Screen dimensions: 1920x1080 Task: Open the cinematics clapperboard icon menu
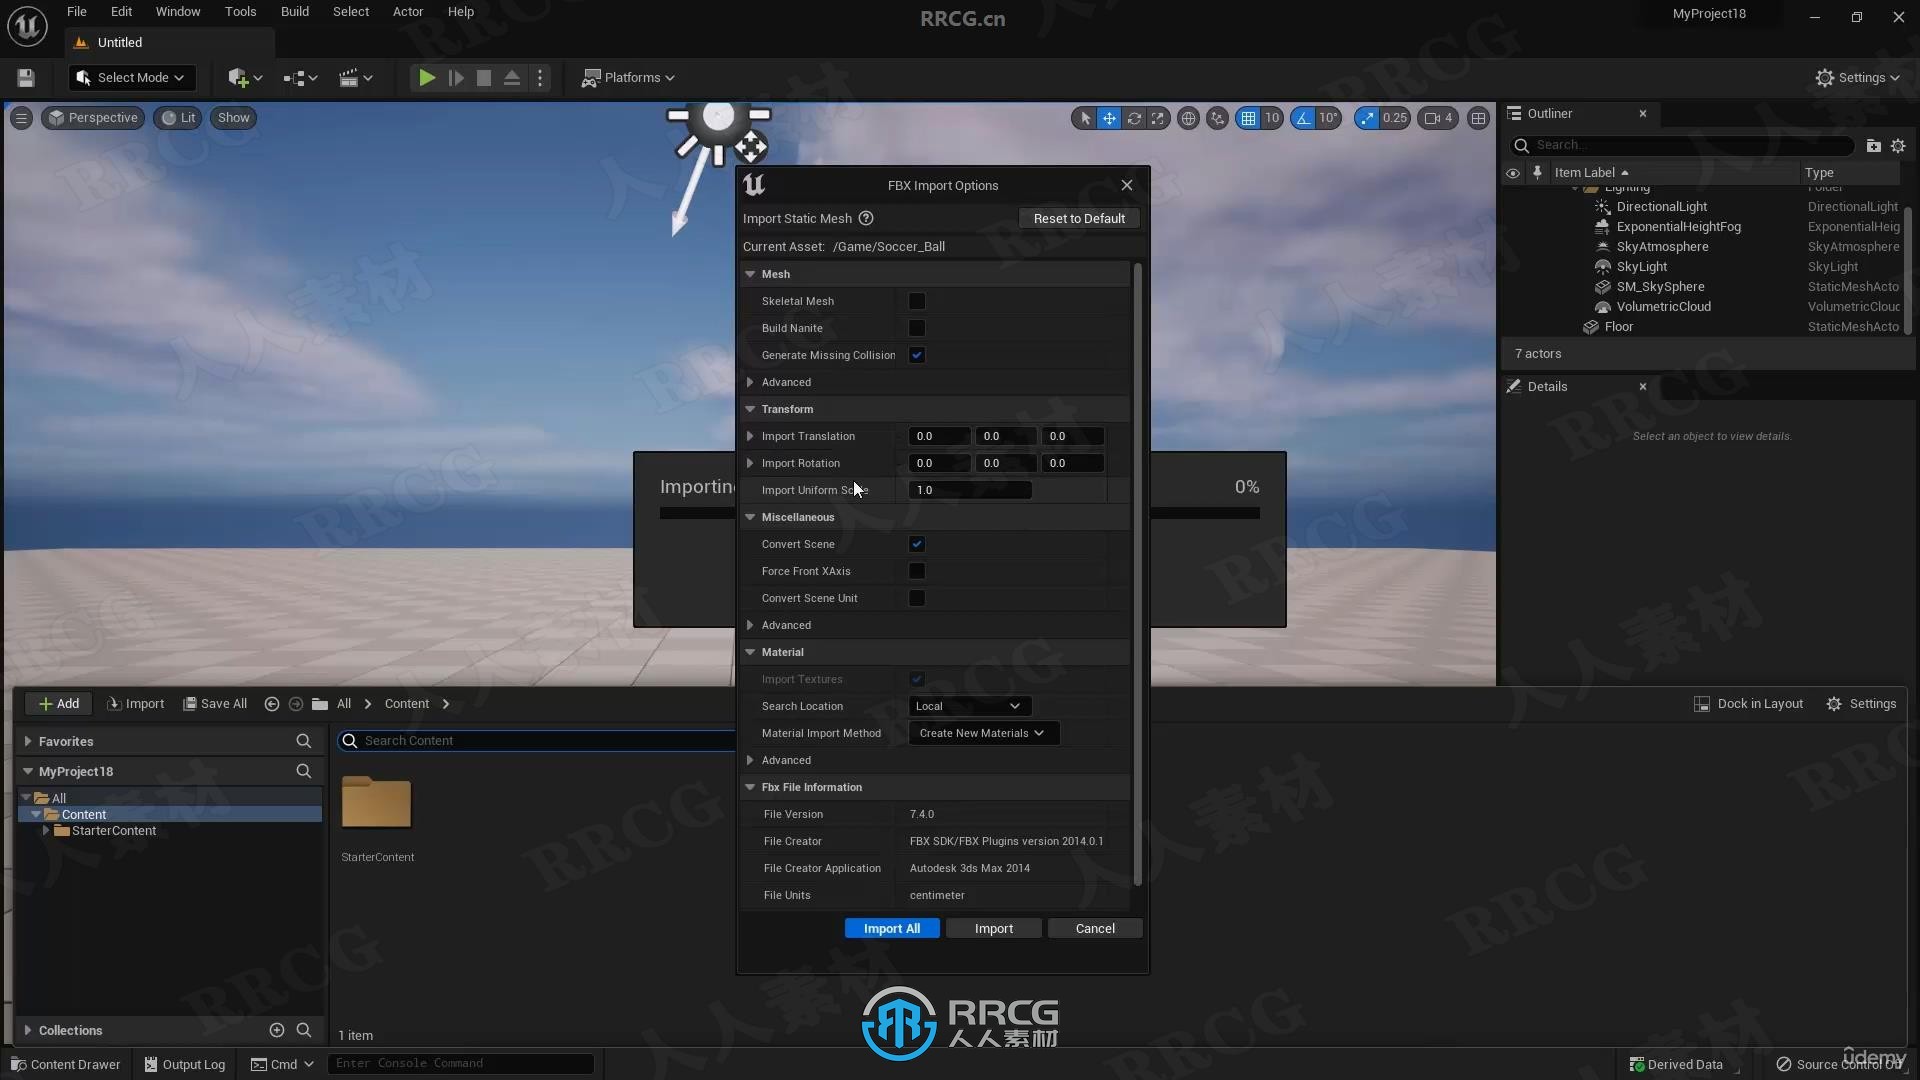[x=356, y=78]
